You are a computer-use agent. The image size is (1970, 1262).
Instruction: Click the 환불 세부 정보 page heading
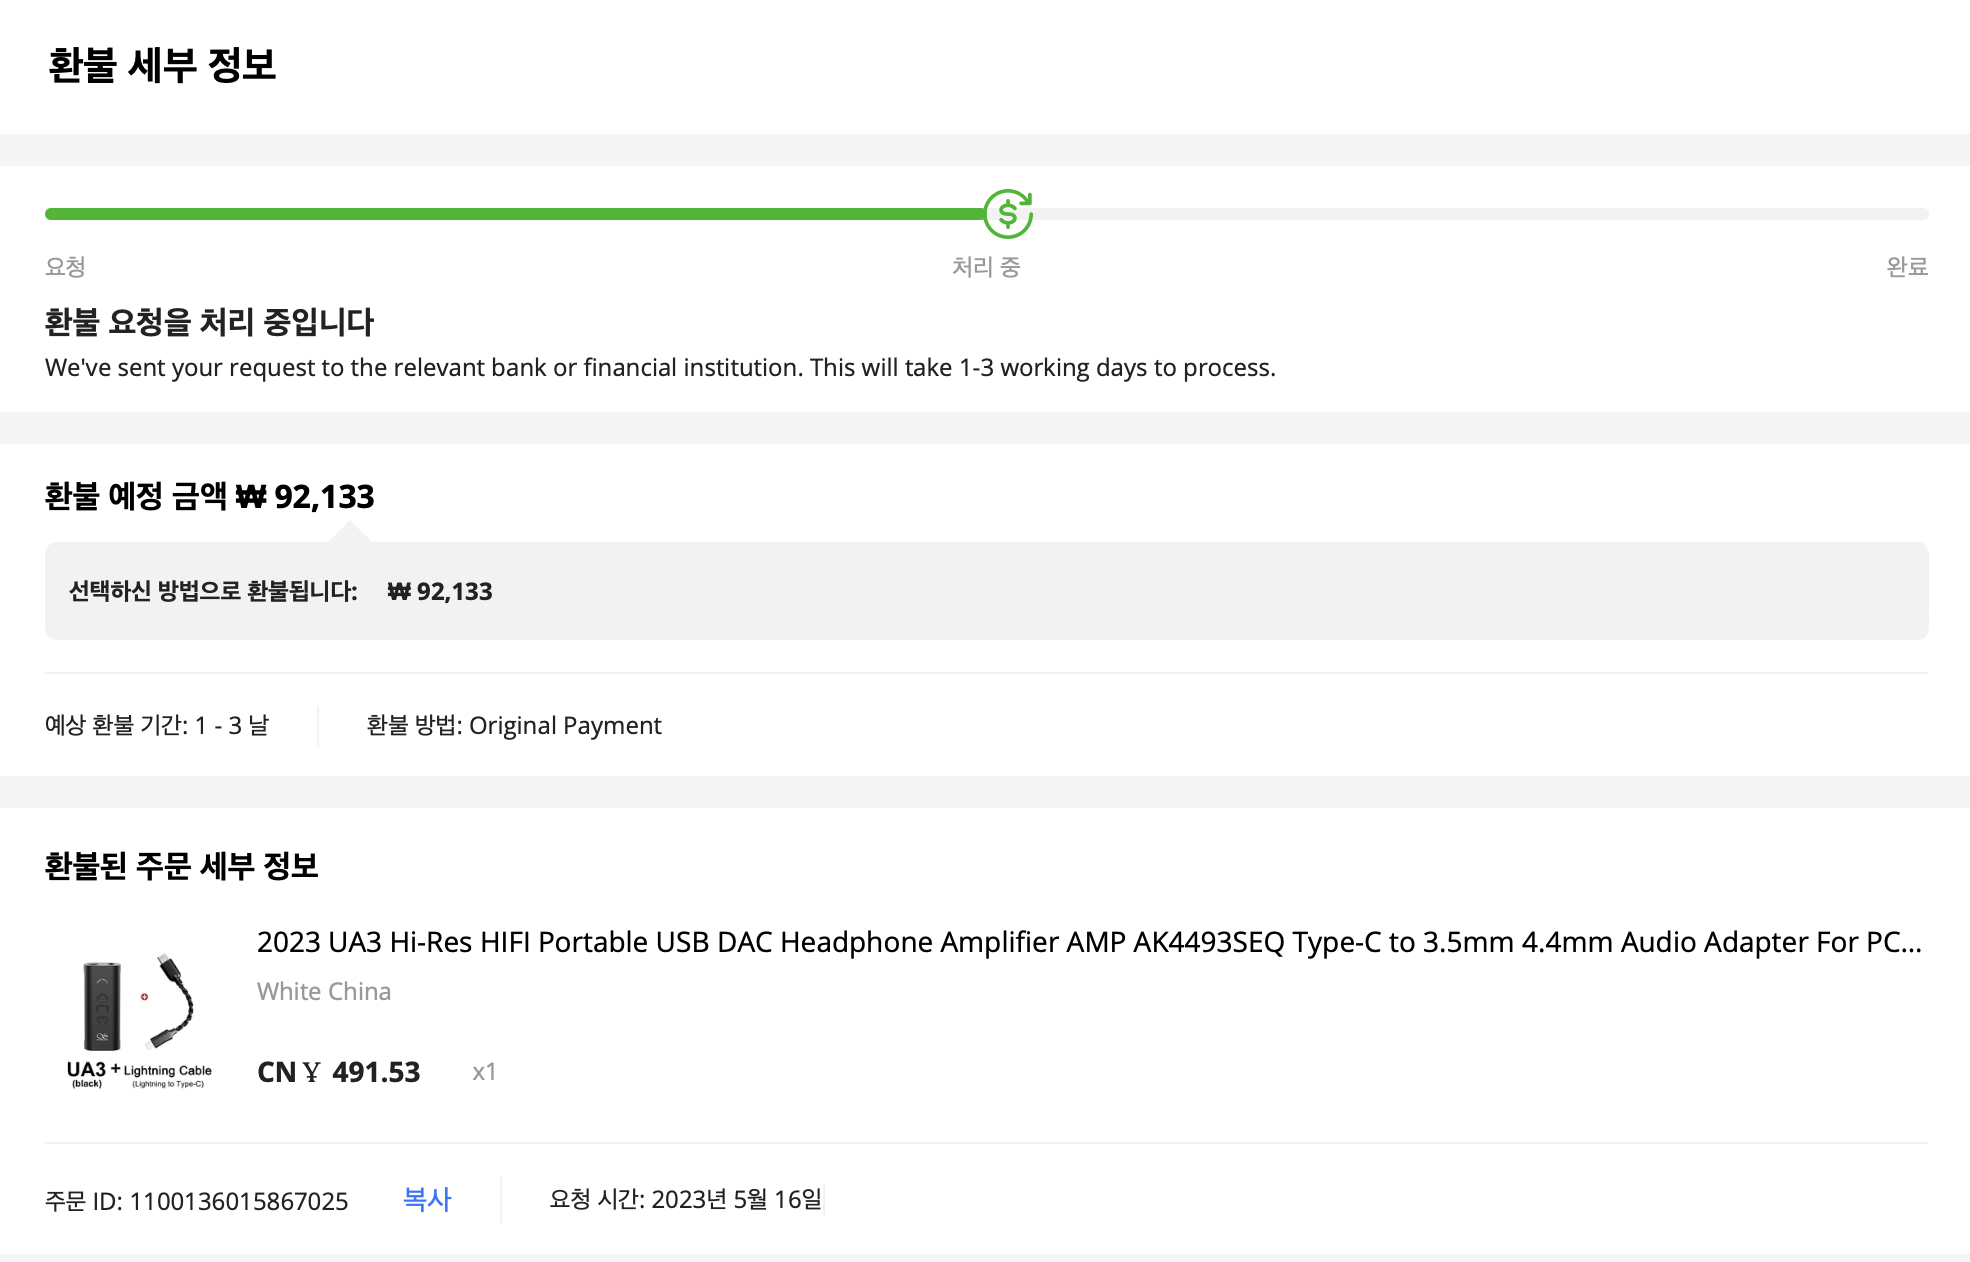pos(162,66)
